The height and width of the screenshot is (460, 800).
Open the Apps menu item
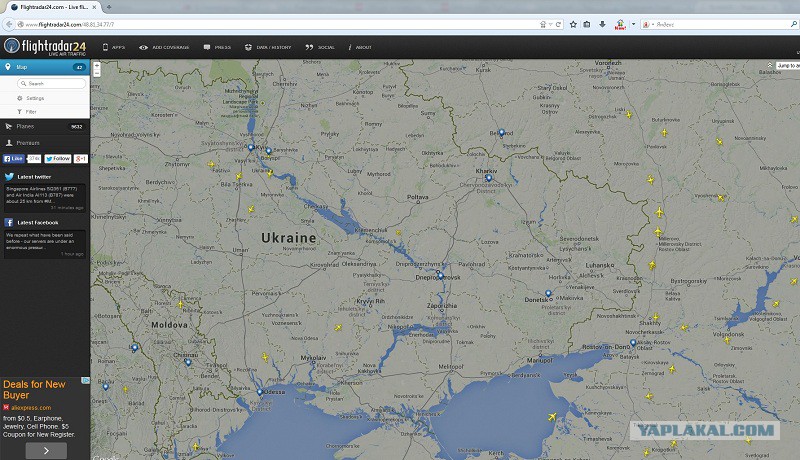[114, 47]
